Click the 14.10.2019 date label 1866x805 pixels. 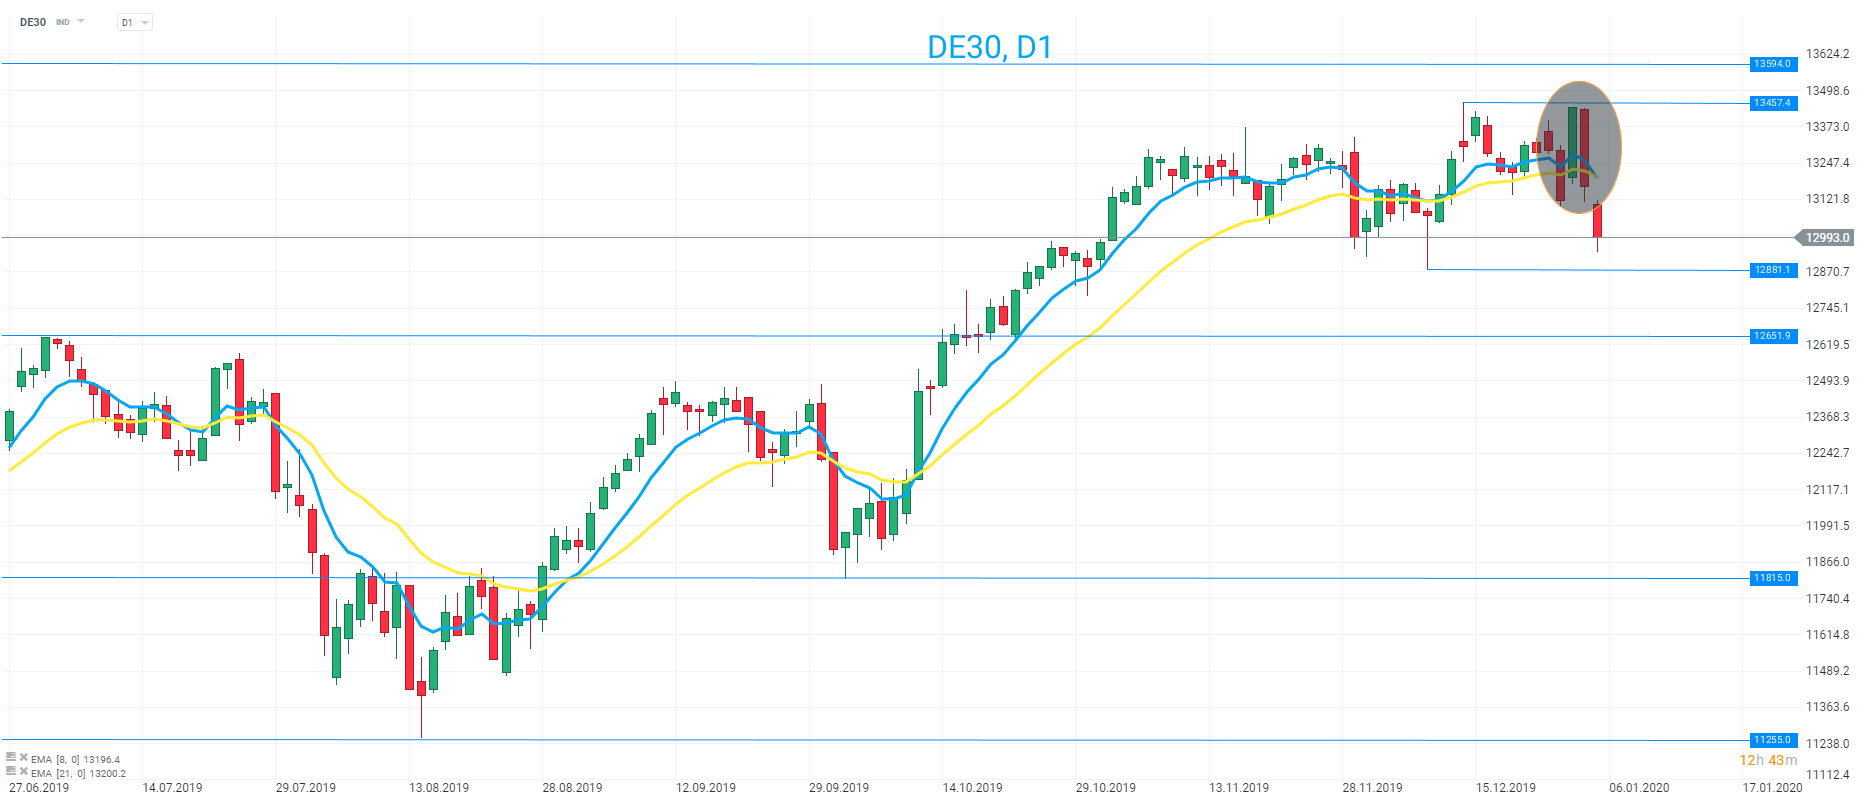(x=973, y=788)
